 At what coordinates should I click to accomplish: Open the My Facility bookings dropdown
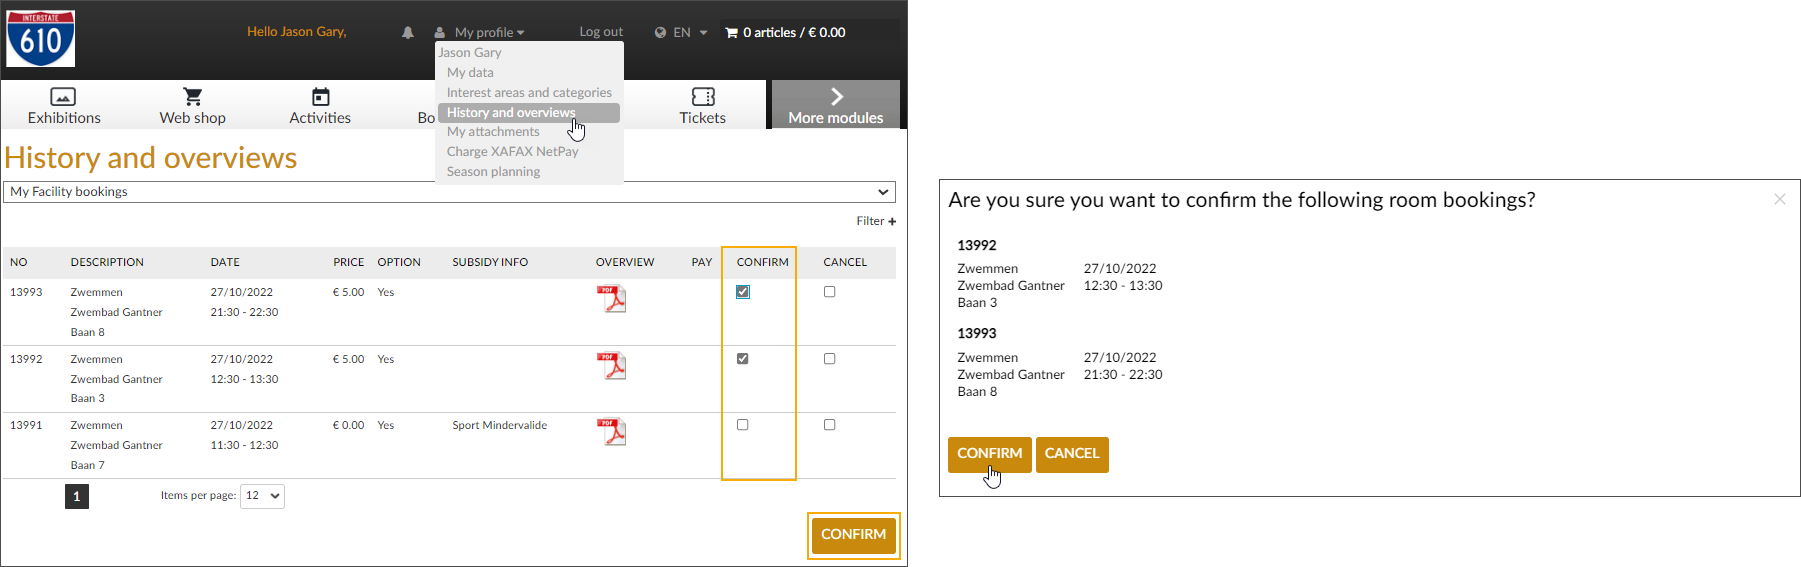coord(449,192)
